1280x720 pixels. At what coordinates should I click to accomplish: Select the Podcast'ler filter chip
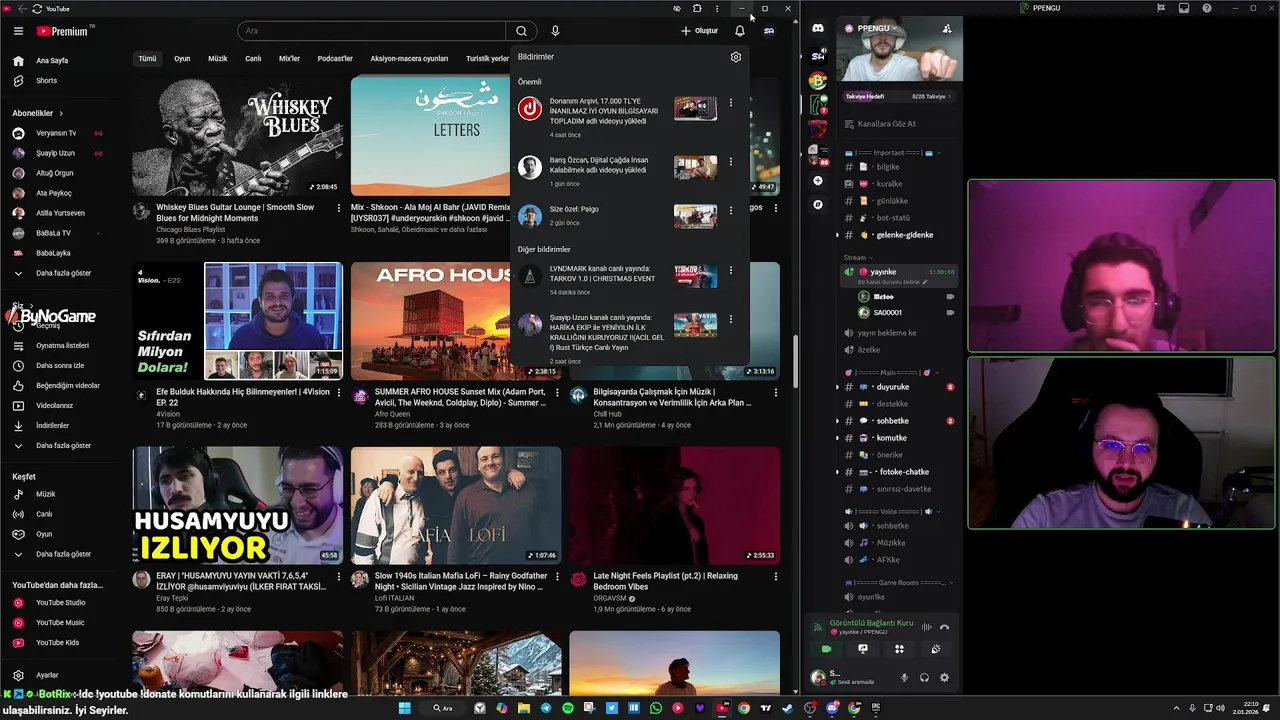pos(335,59)
